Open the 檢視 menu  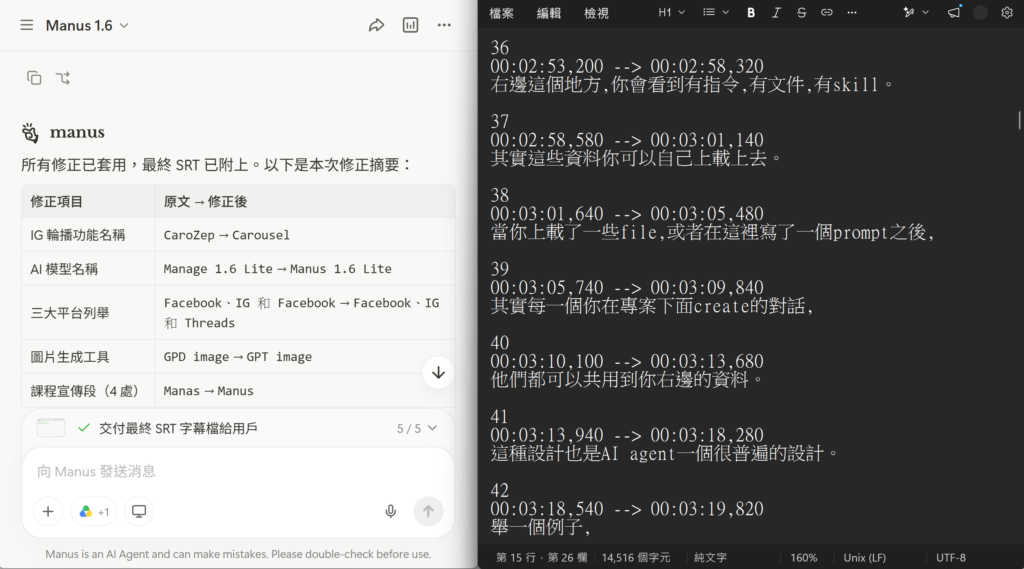(596, 13)
